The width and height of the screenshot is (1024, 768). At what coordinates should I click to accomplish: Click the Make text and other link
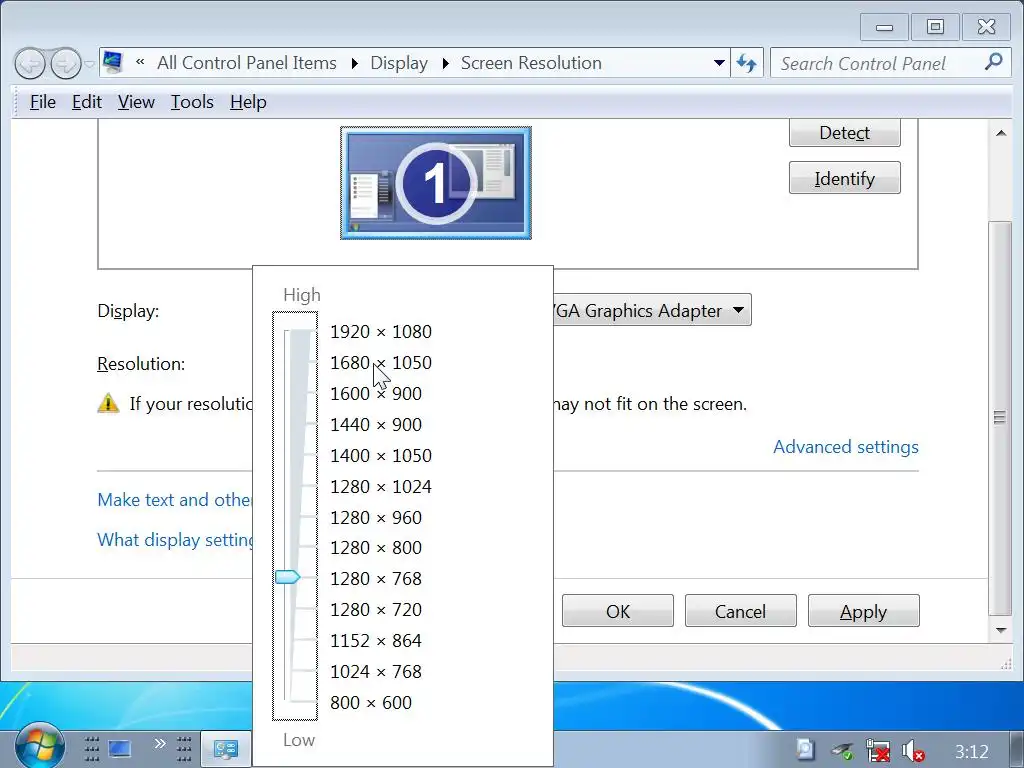coord(174,500)
